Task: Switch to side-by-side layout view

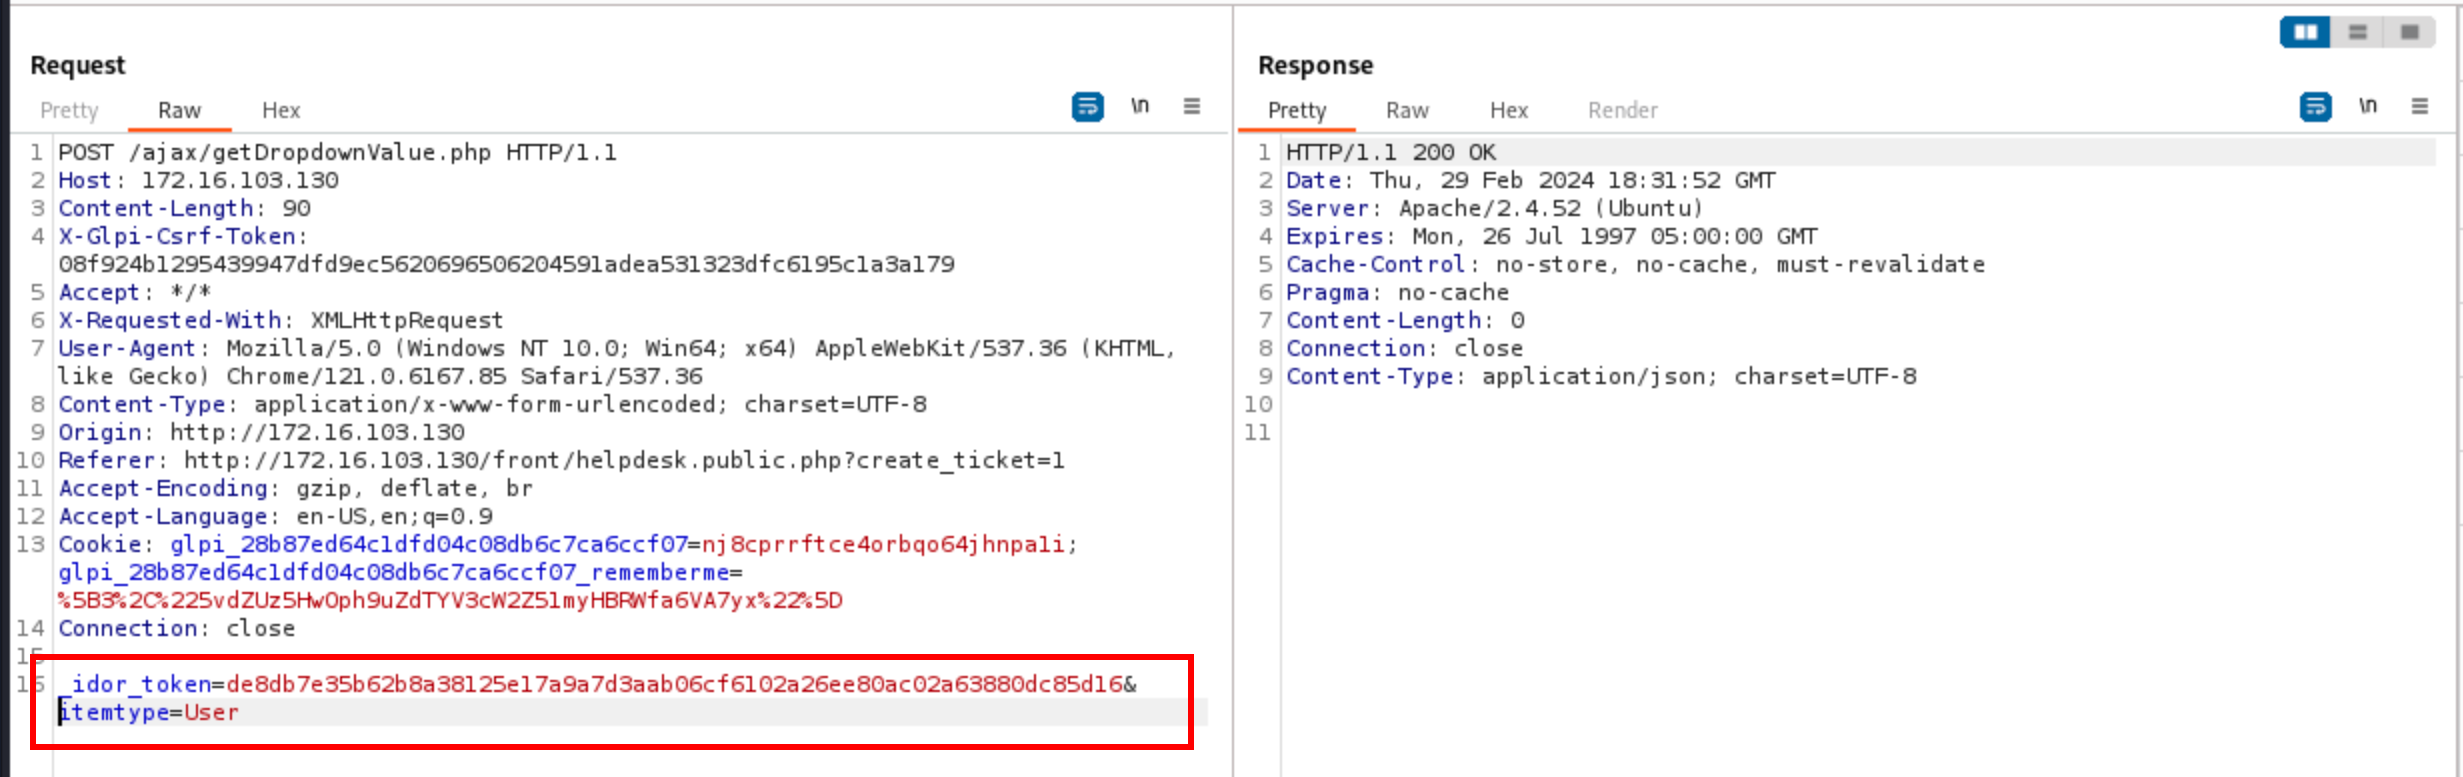Action: click(2306, 32)
